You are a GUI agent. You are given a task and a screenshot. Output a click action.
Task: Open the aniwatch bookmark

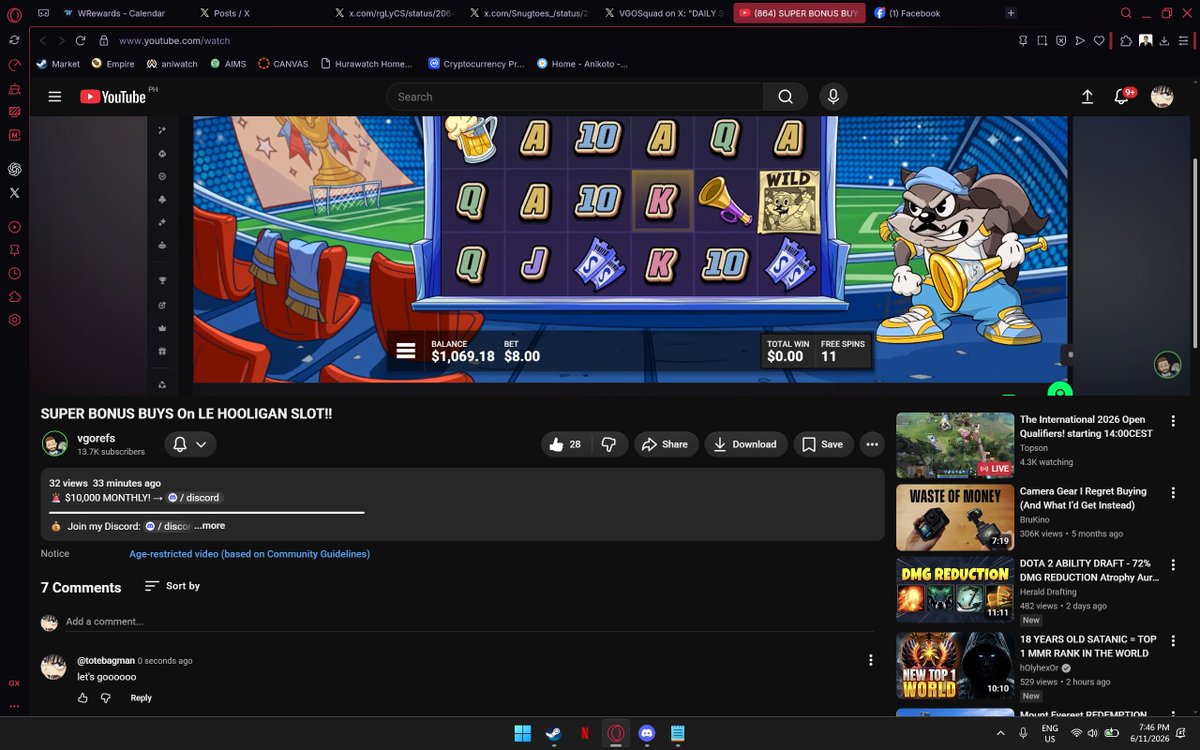[172, 63]
